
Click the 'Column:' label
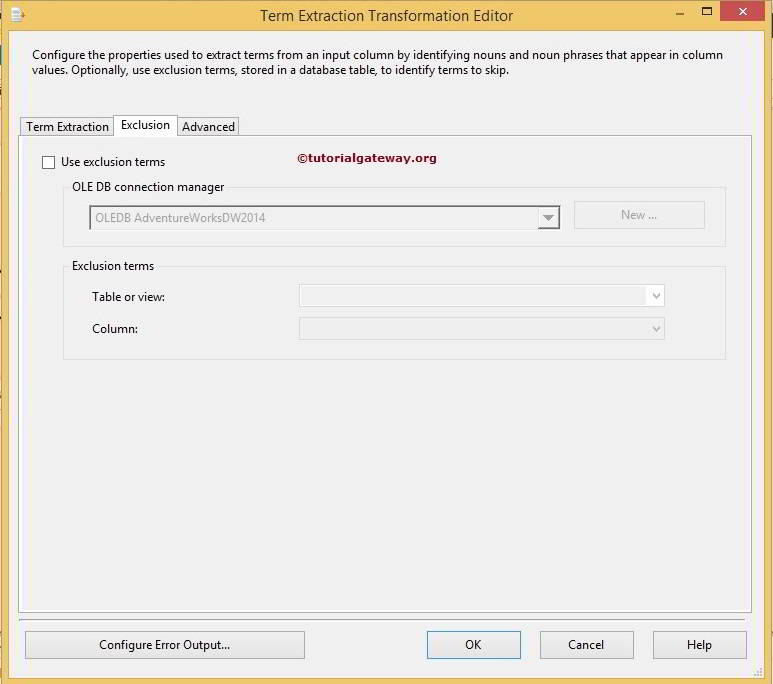point(115,329)
